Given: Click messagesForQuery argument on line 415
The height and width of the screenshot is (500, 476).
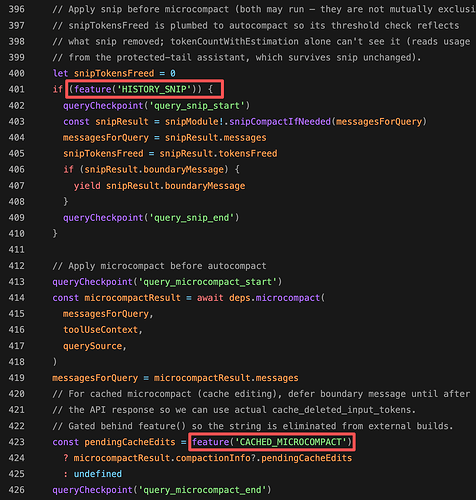Looking at the screenshot, I should [x=106, y=314].
